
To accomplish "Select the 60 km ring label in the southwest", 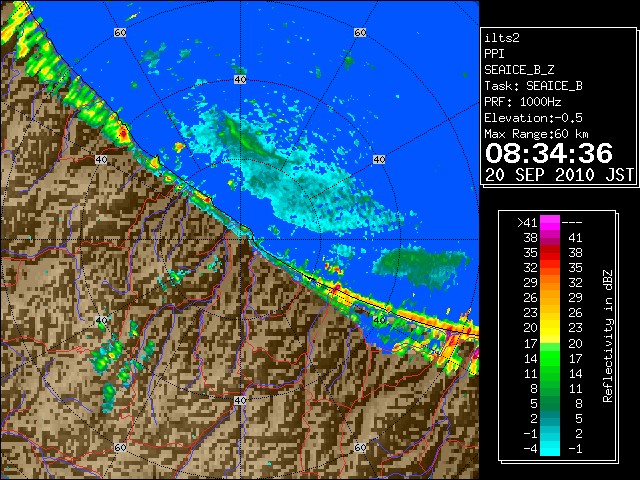I will tap(120, 448).
